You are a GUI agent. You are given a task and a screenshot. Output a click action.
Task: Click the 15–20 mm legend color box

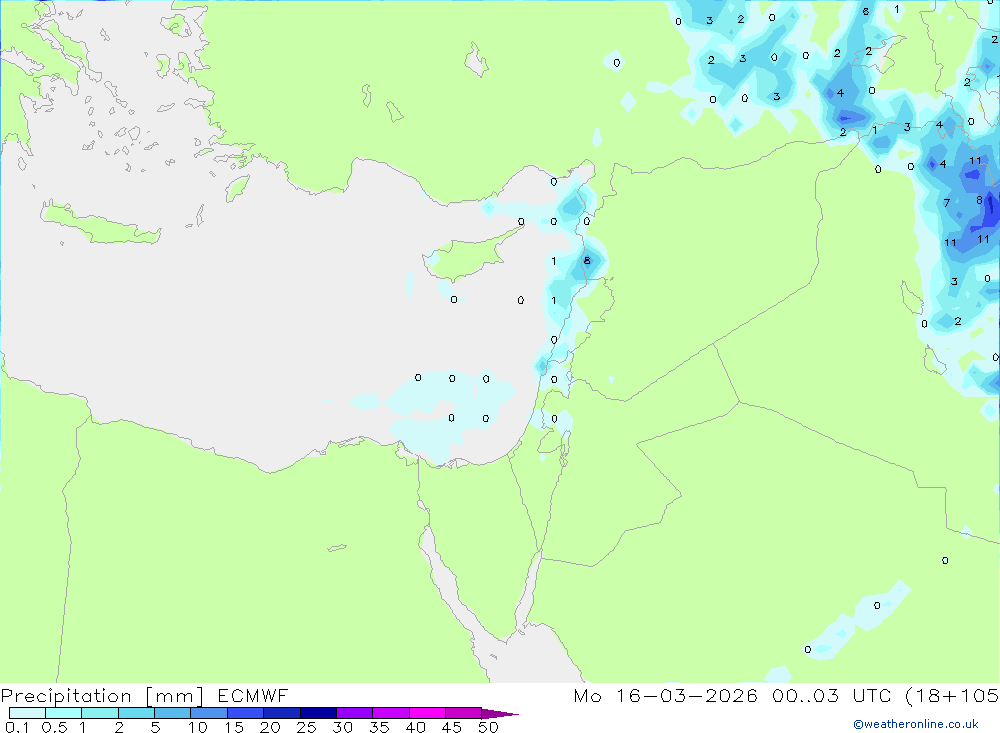point(245,713)
